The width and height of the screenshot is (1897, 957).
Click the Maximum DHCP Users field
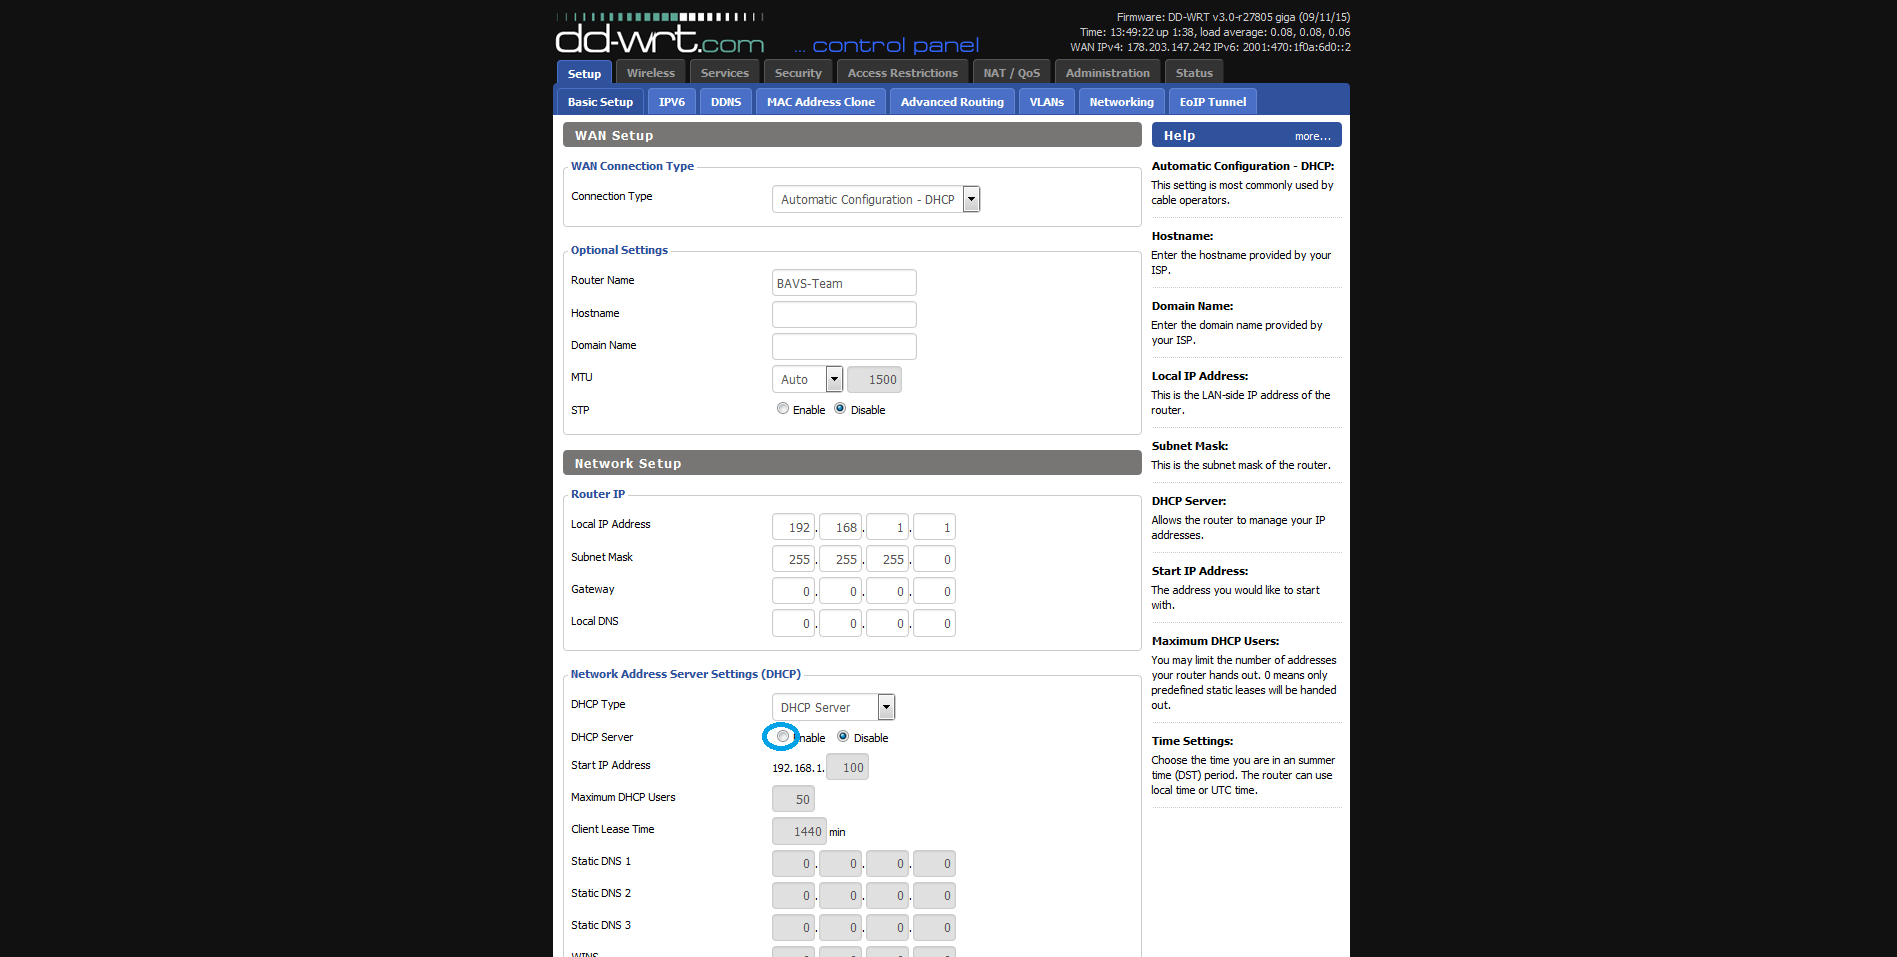tap(793, 799)
